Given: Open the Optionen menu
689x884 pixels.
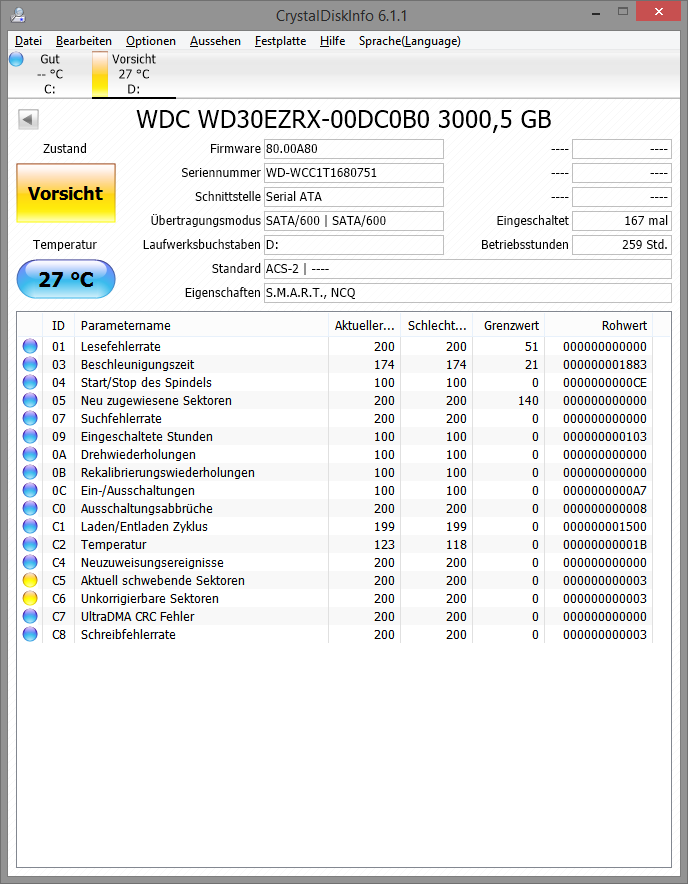Looking at the screenshot, I should (x=151, y=41).
